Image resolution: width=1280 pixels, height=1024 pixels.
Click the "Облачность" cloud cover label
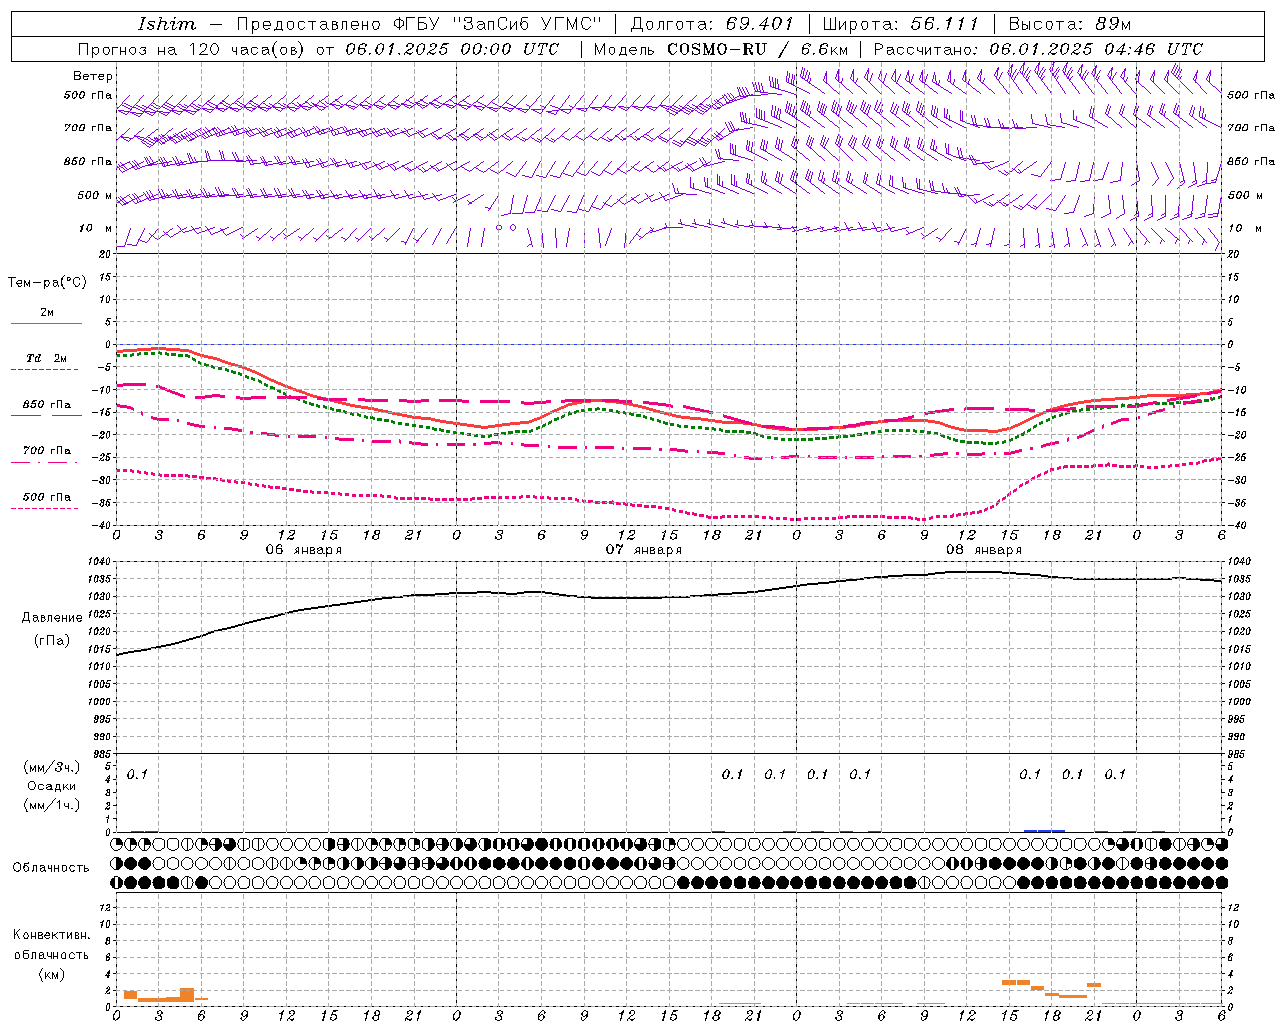(x=51, y=867)
